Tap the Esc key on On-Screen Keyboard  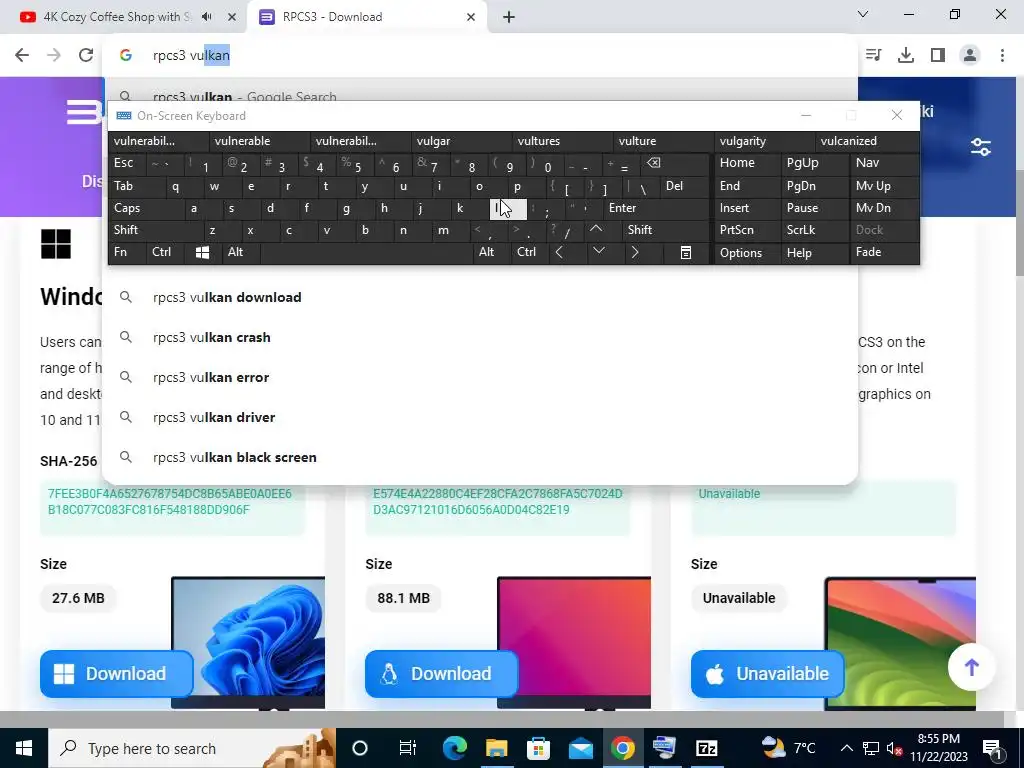tap(127, 163)
